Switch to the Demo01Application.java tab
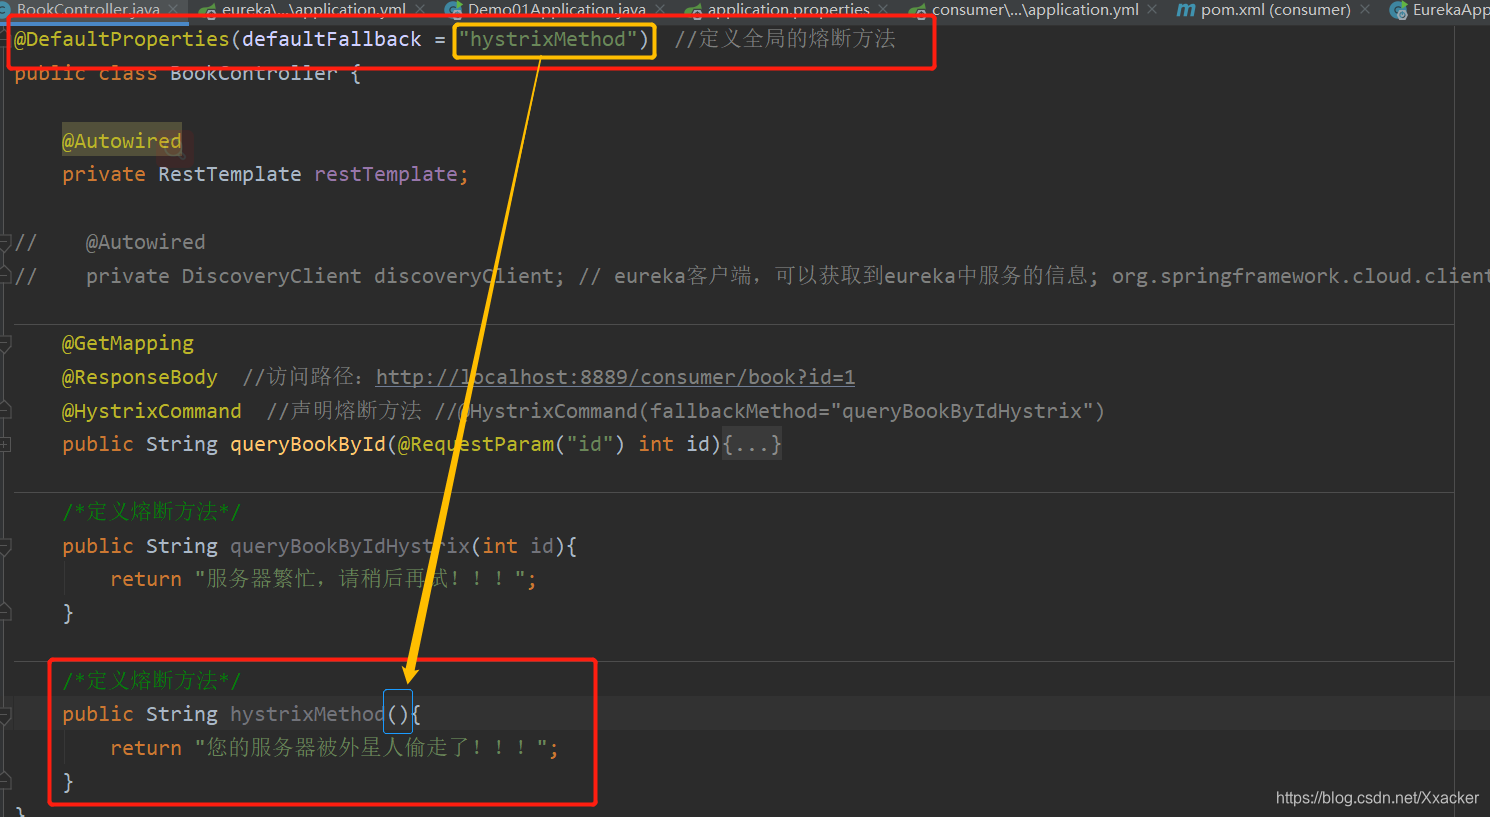The height and width of the screenshot is (817, 1490). [556, 9]
